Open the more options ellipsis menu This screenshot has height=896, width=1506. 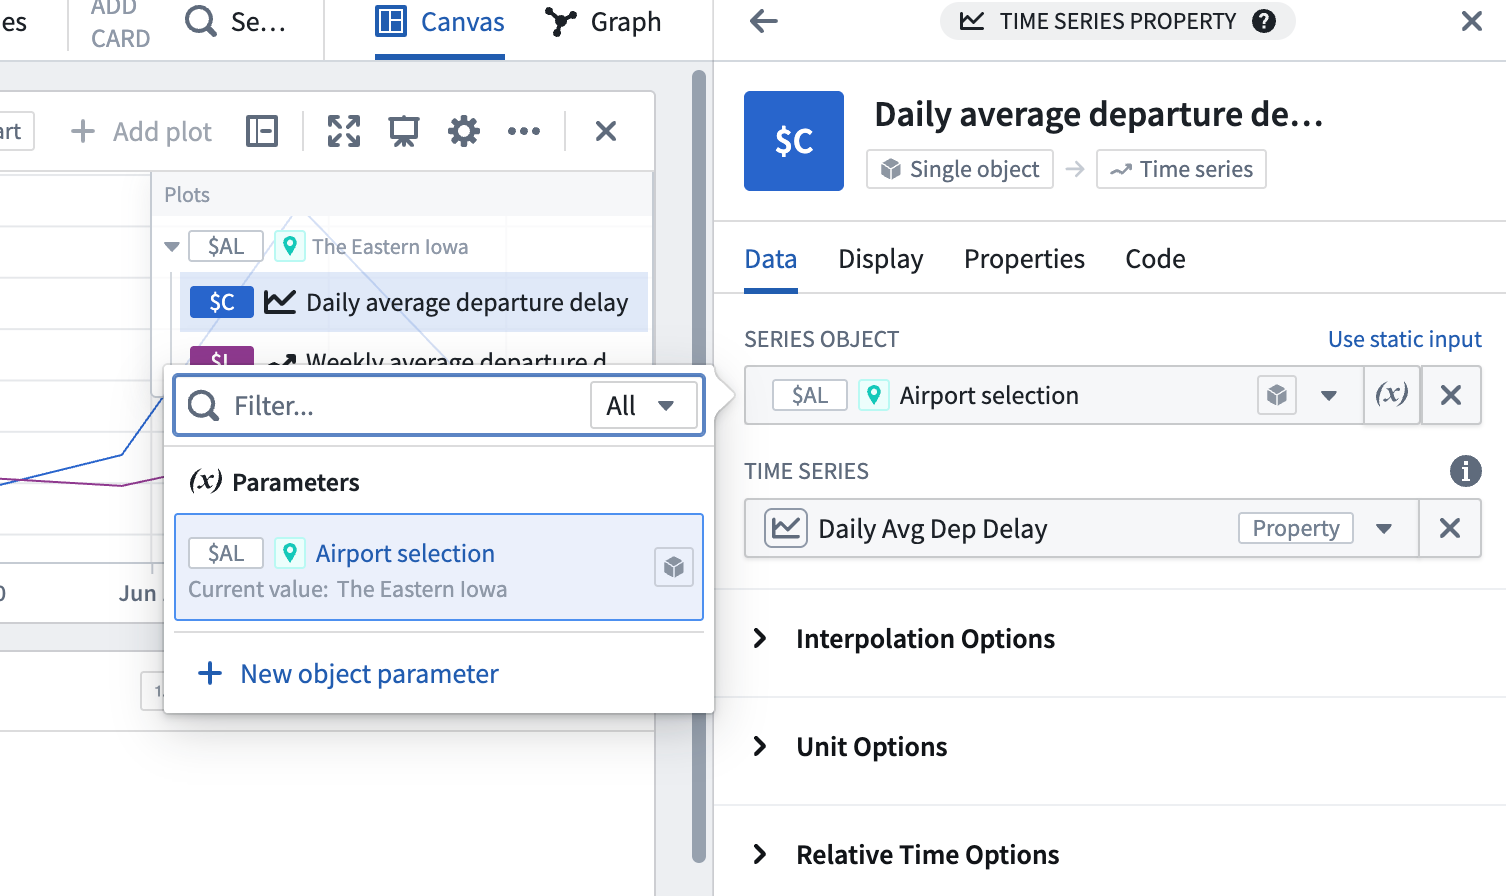(x=524, y=131)
